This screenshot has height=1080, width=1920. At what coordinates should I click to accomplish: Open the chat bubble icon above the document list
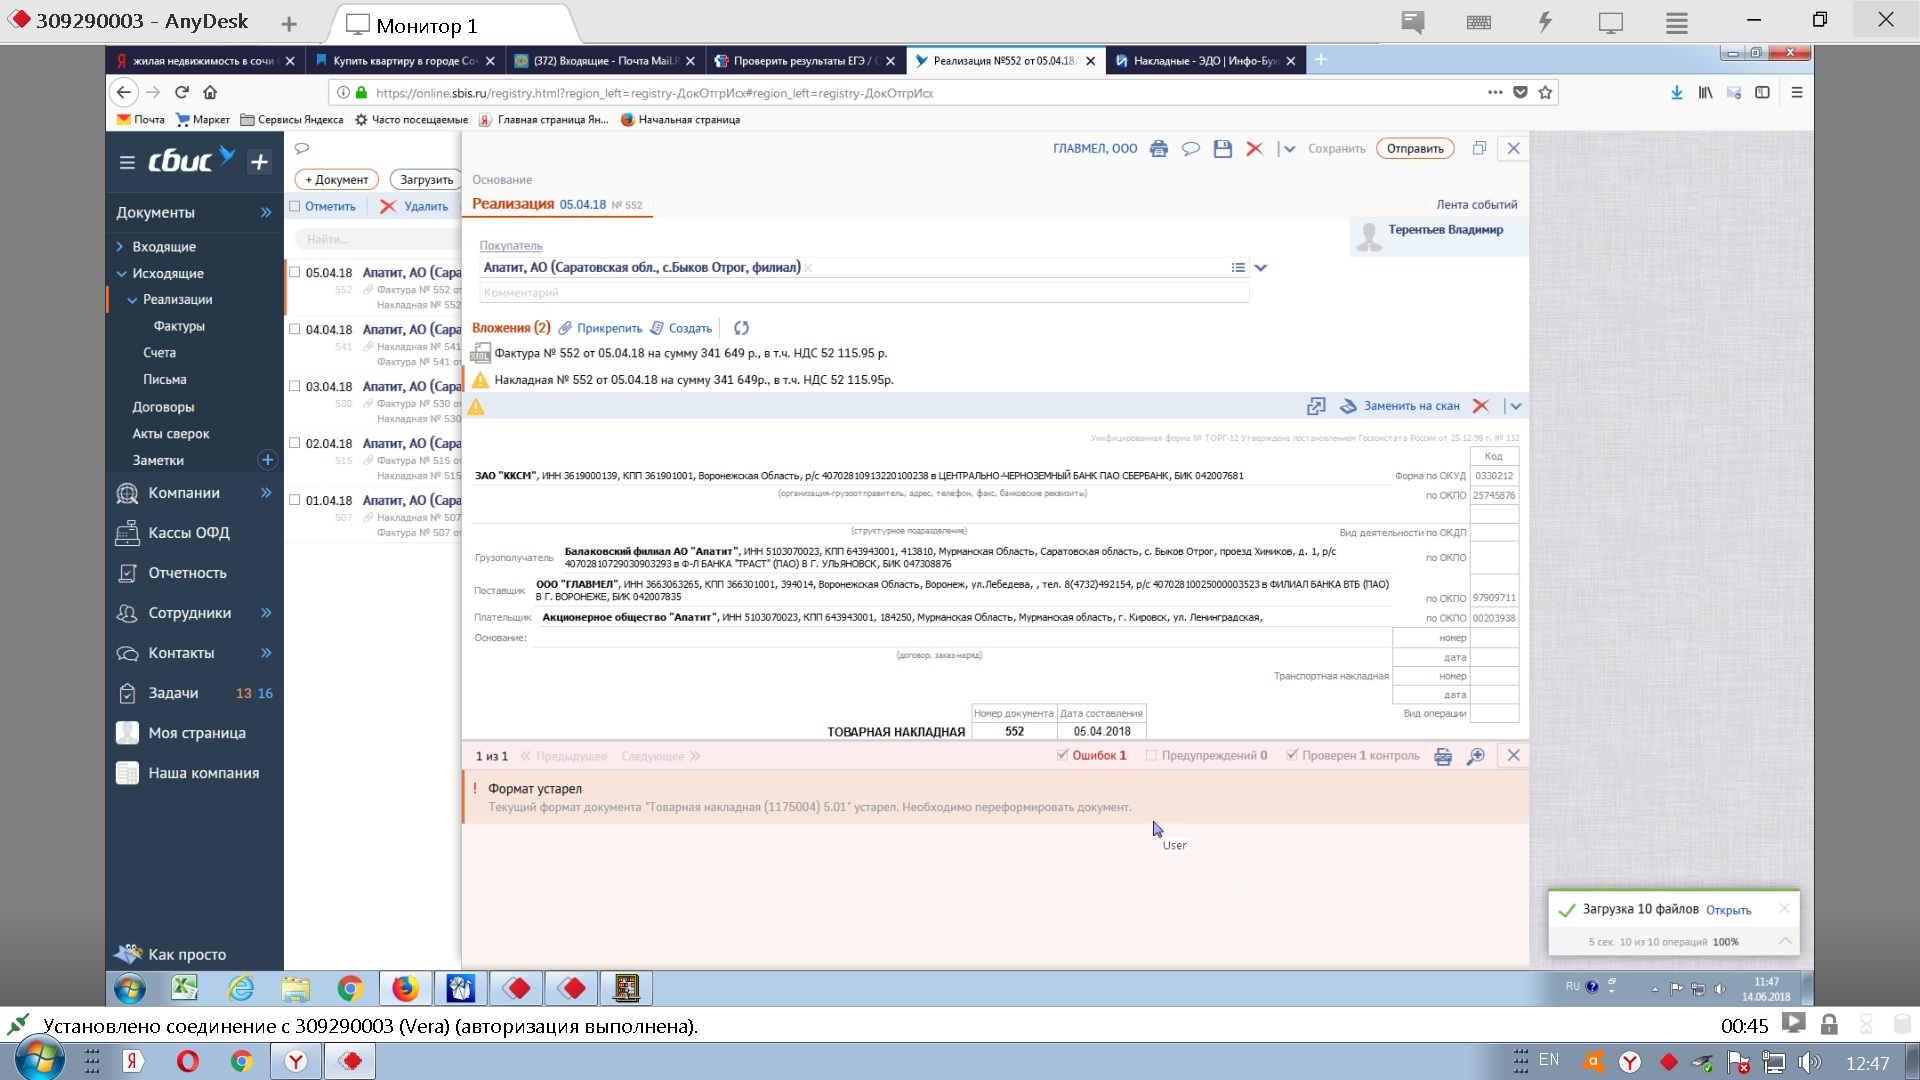pos(302,148)
